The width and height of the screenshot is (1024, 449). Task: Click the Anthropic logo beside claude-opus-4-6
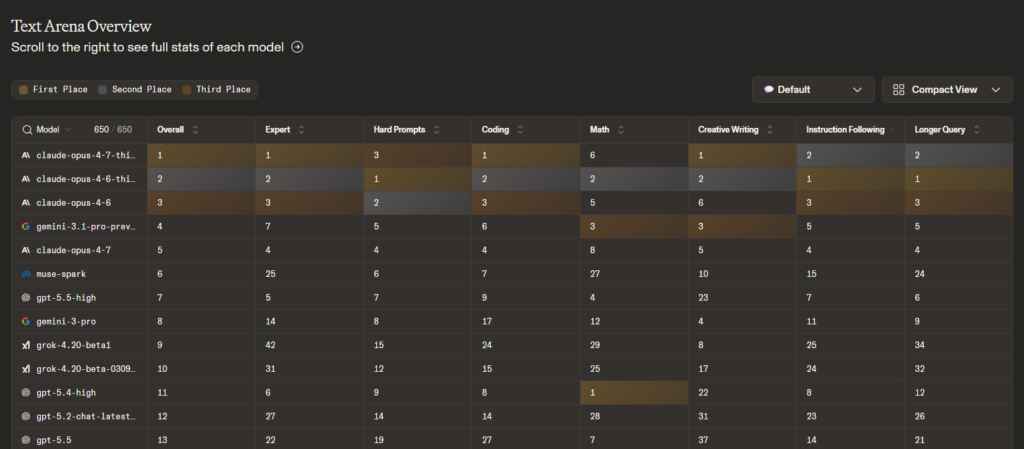[26, 203]
